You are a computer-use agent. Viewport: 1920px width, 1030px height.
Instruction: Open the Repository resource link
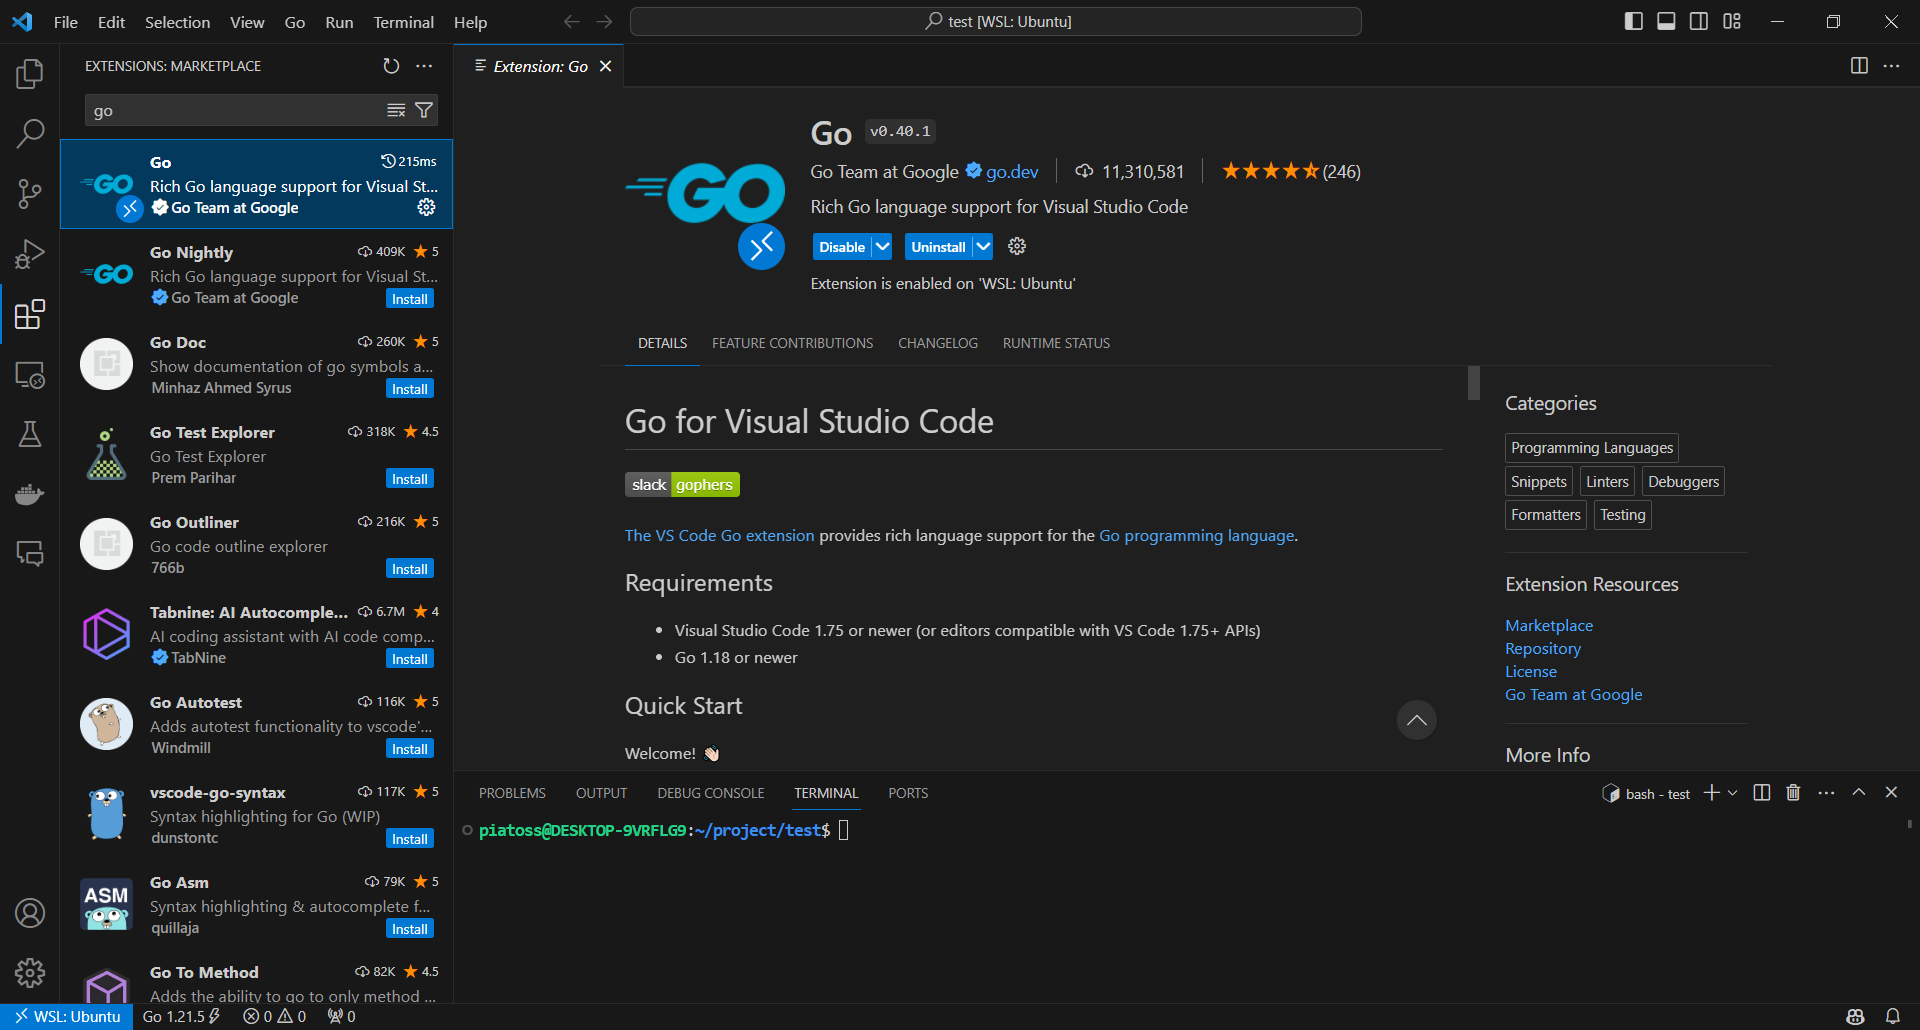[x=1543, y=649]
